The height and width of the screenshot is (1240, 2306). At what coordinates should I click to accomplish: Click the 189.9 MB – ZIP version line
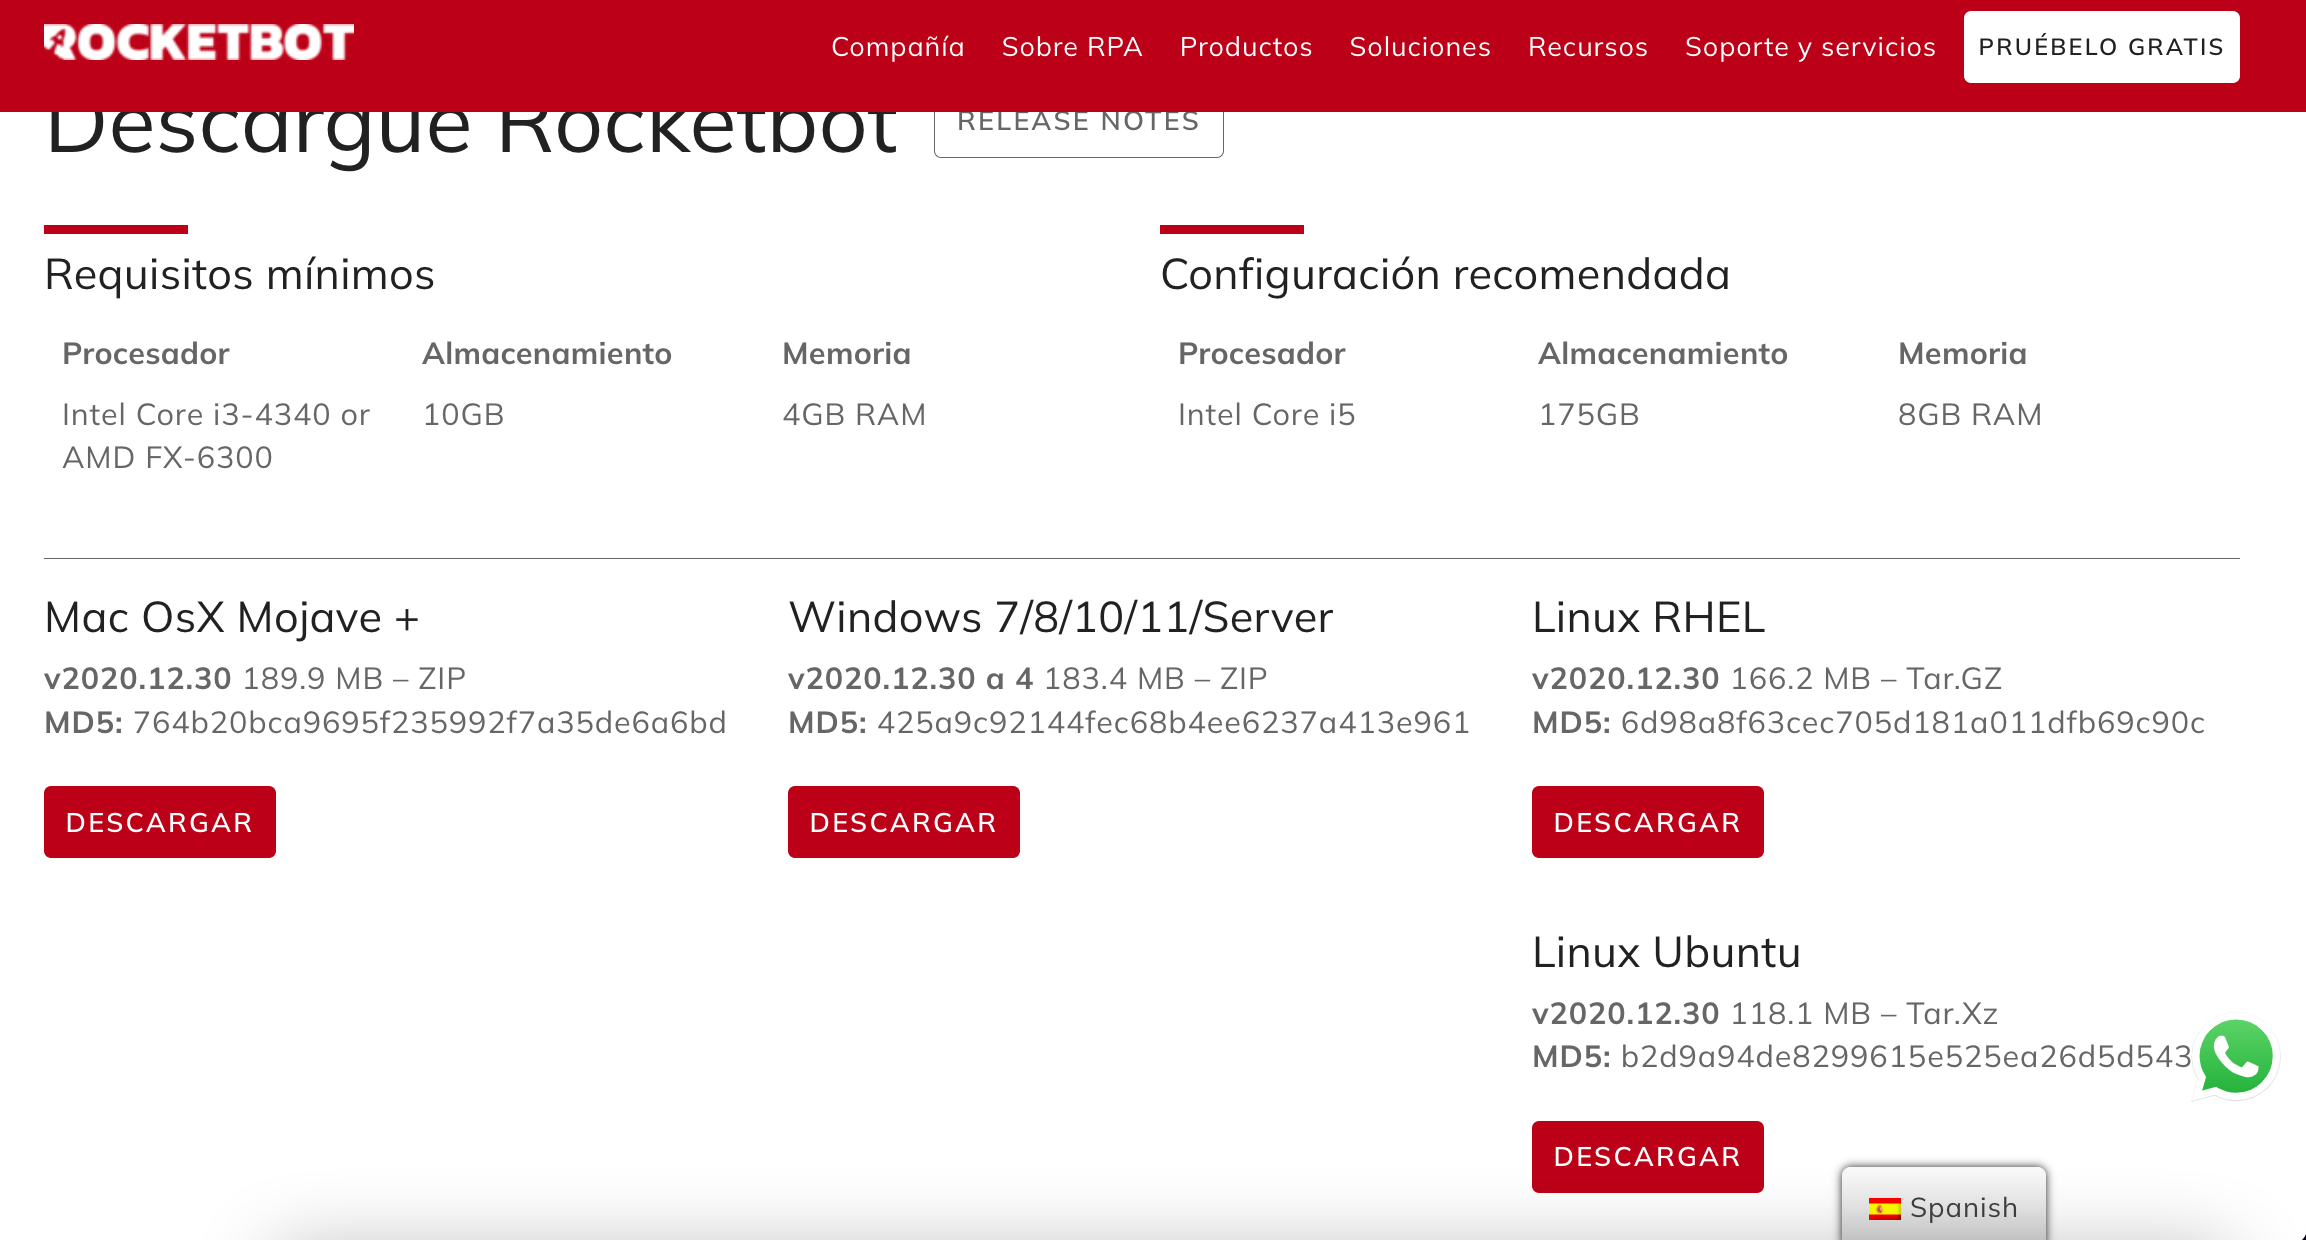pyautogui.click(x=255, y=679)
